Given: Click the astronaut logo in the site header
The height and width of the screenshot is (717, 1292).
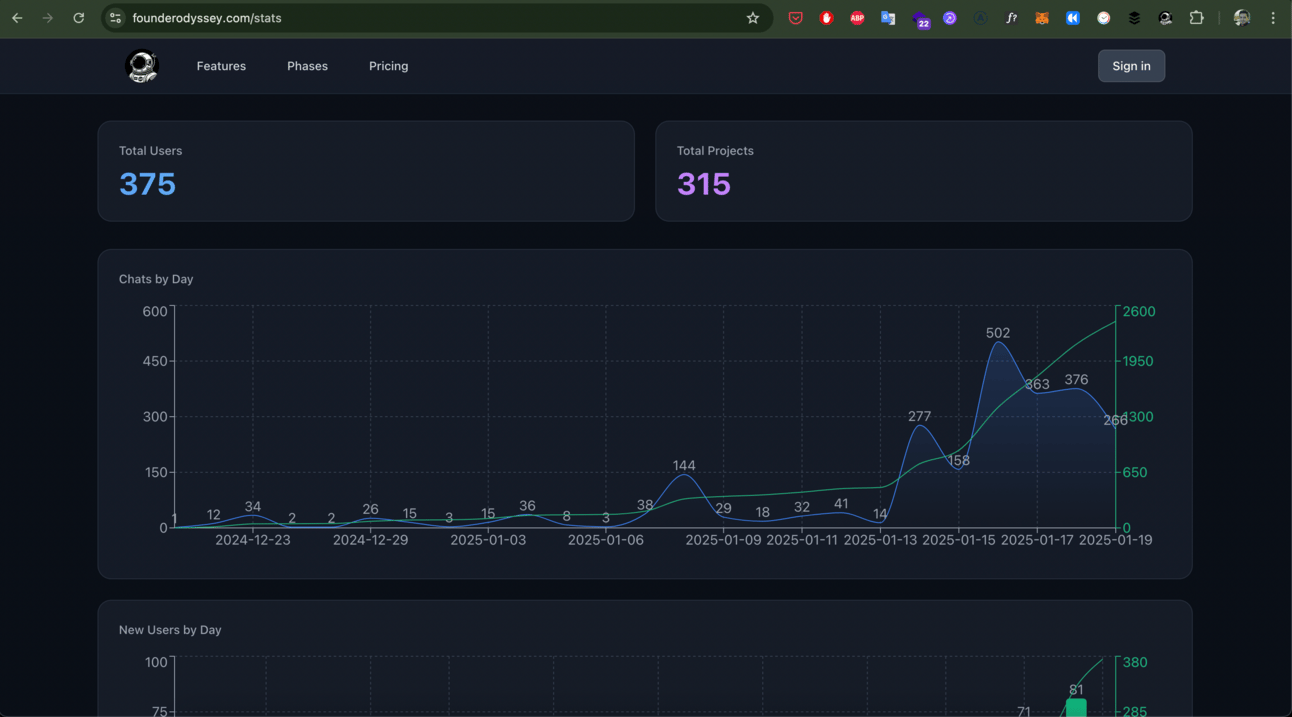Looking at the screenshot, I should click(142, 66).
